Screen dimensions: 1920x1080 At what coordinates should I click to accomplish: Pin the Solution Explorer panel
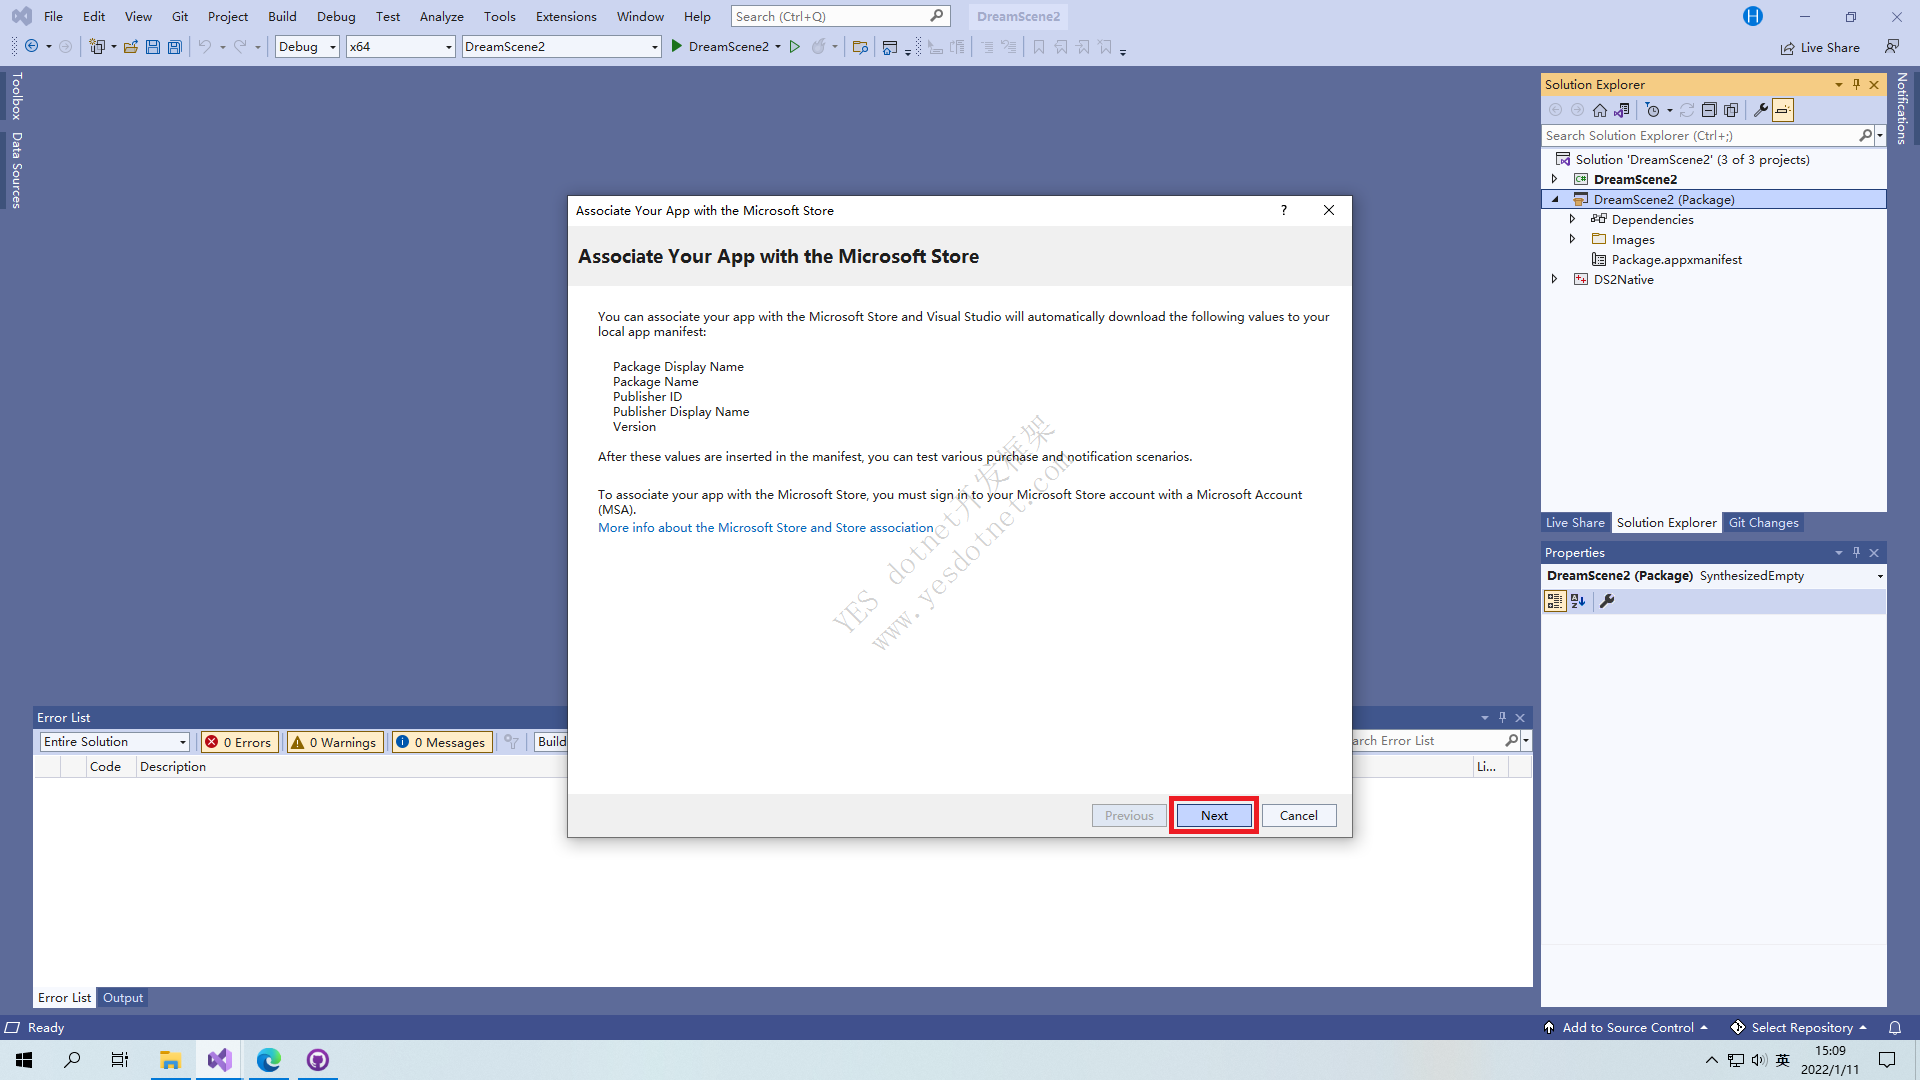[1857, 85]
